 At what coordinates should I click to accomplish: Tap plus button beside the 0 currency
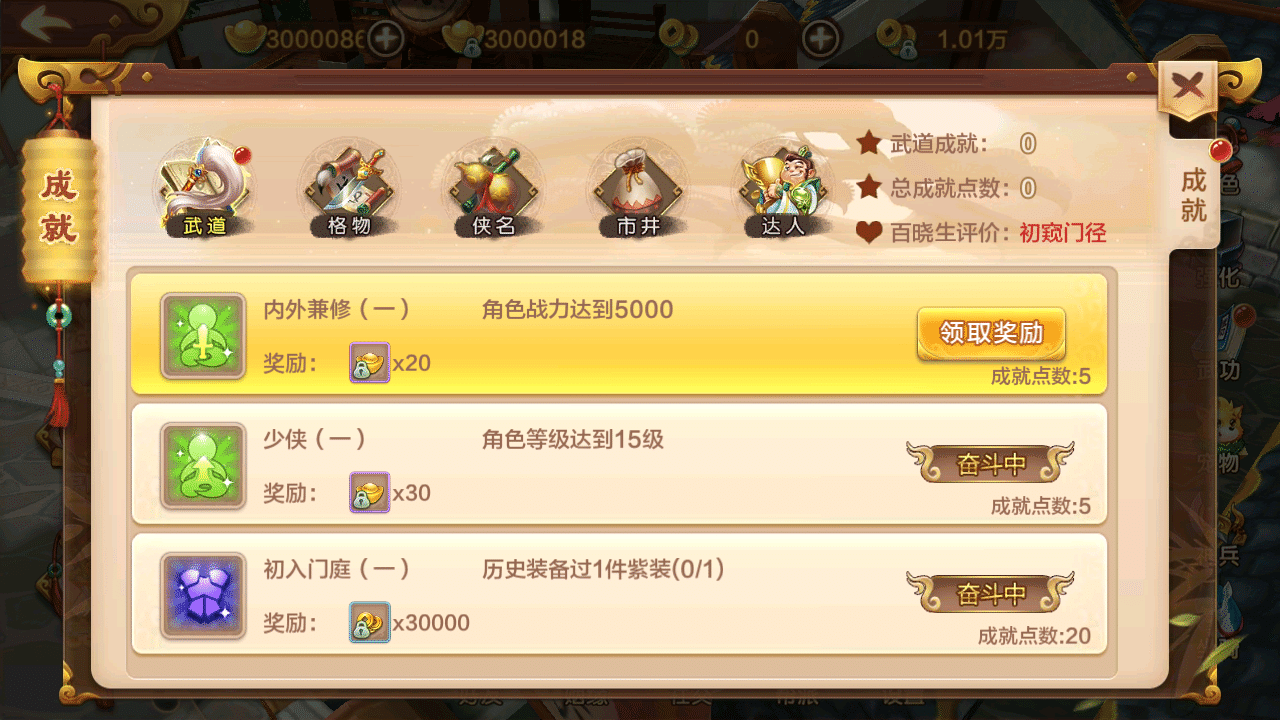822,40
